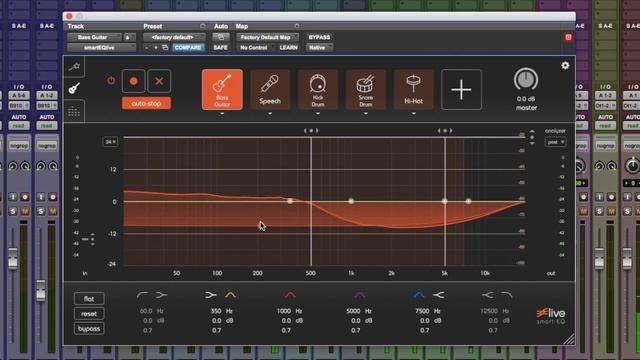Screen dimensions: 640x360
Task: Select high-shelf shape for 12500 Hz band
Action: click(488, 295)
